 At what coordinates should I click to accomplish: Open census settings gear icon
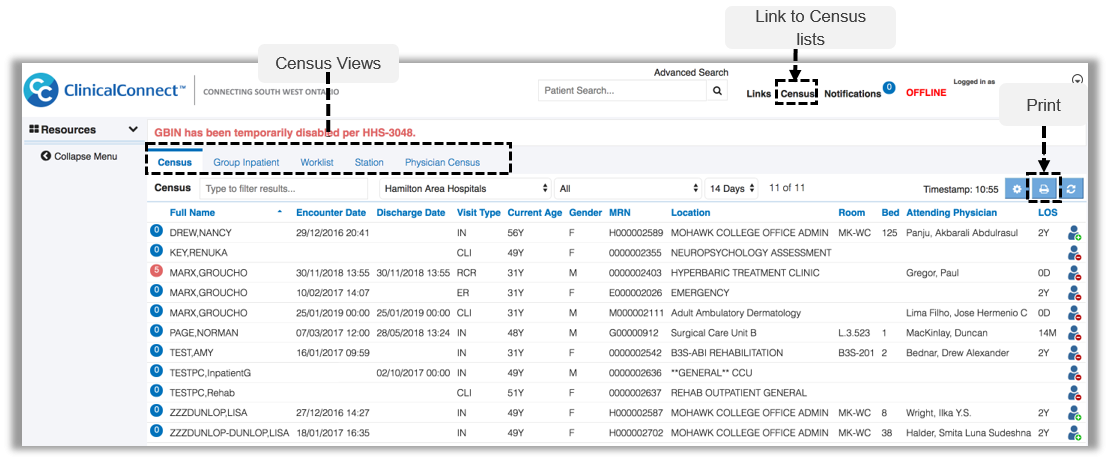(x=1016, y=188)
